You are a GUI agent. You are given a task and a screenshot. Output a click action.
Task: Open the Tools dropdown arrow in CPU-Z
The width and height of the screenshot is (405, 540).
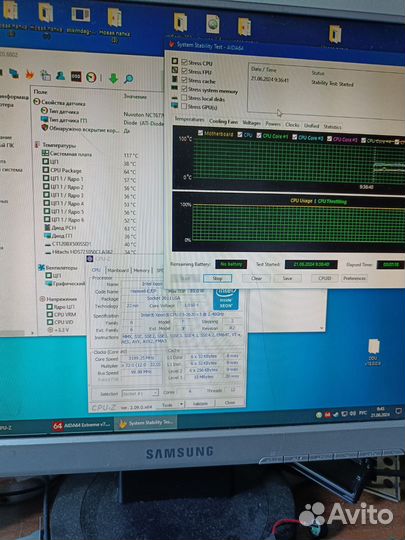click(181, 405)
